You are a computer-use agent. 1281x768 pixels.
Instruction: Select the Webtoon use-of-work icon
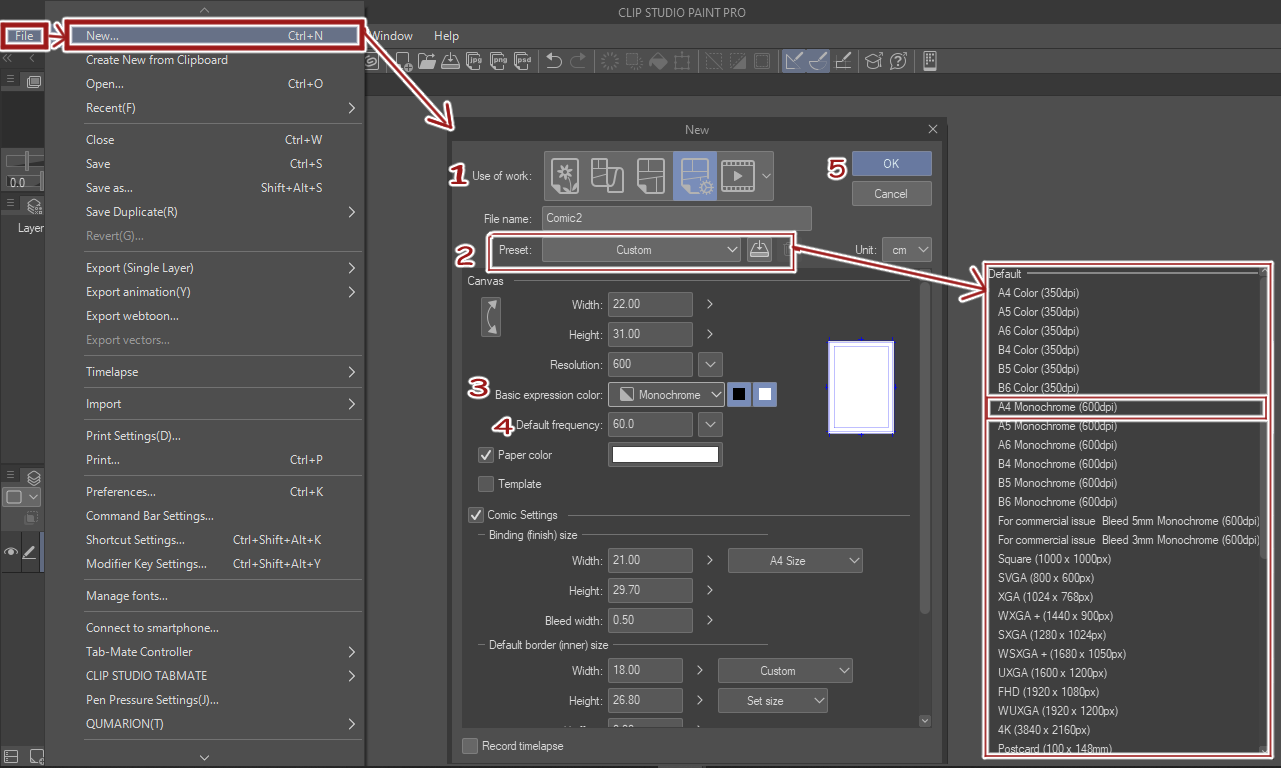click(x=608, y=176)
